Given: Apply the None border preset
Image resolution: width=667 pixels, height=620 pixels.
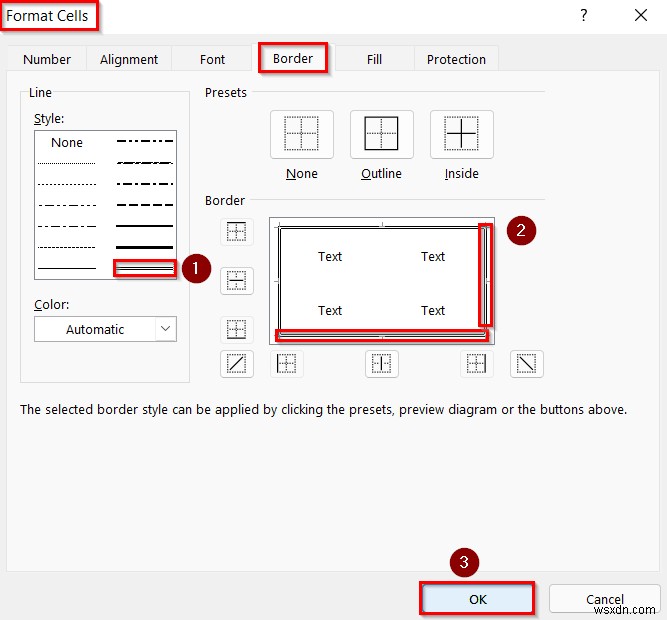Looking at the screenshot, I should tap(302, 134).
